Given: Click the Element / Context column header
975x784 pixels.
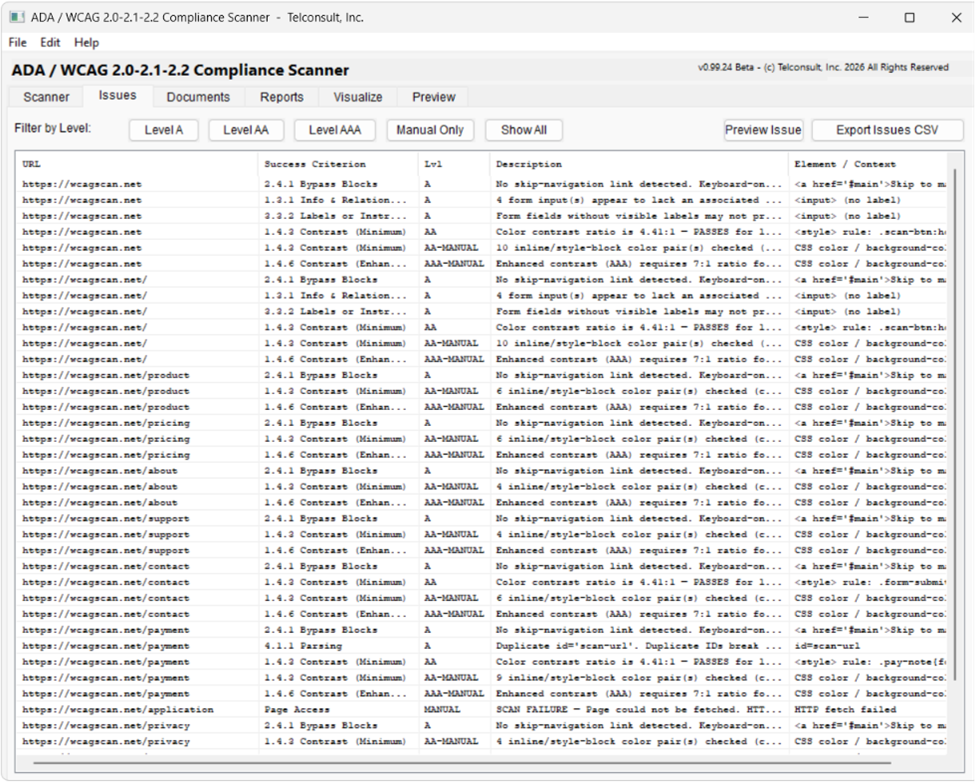Looking at the screenshot, I should (868, 164).
